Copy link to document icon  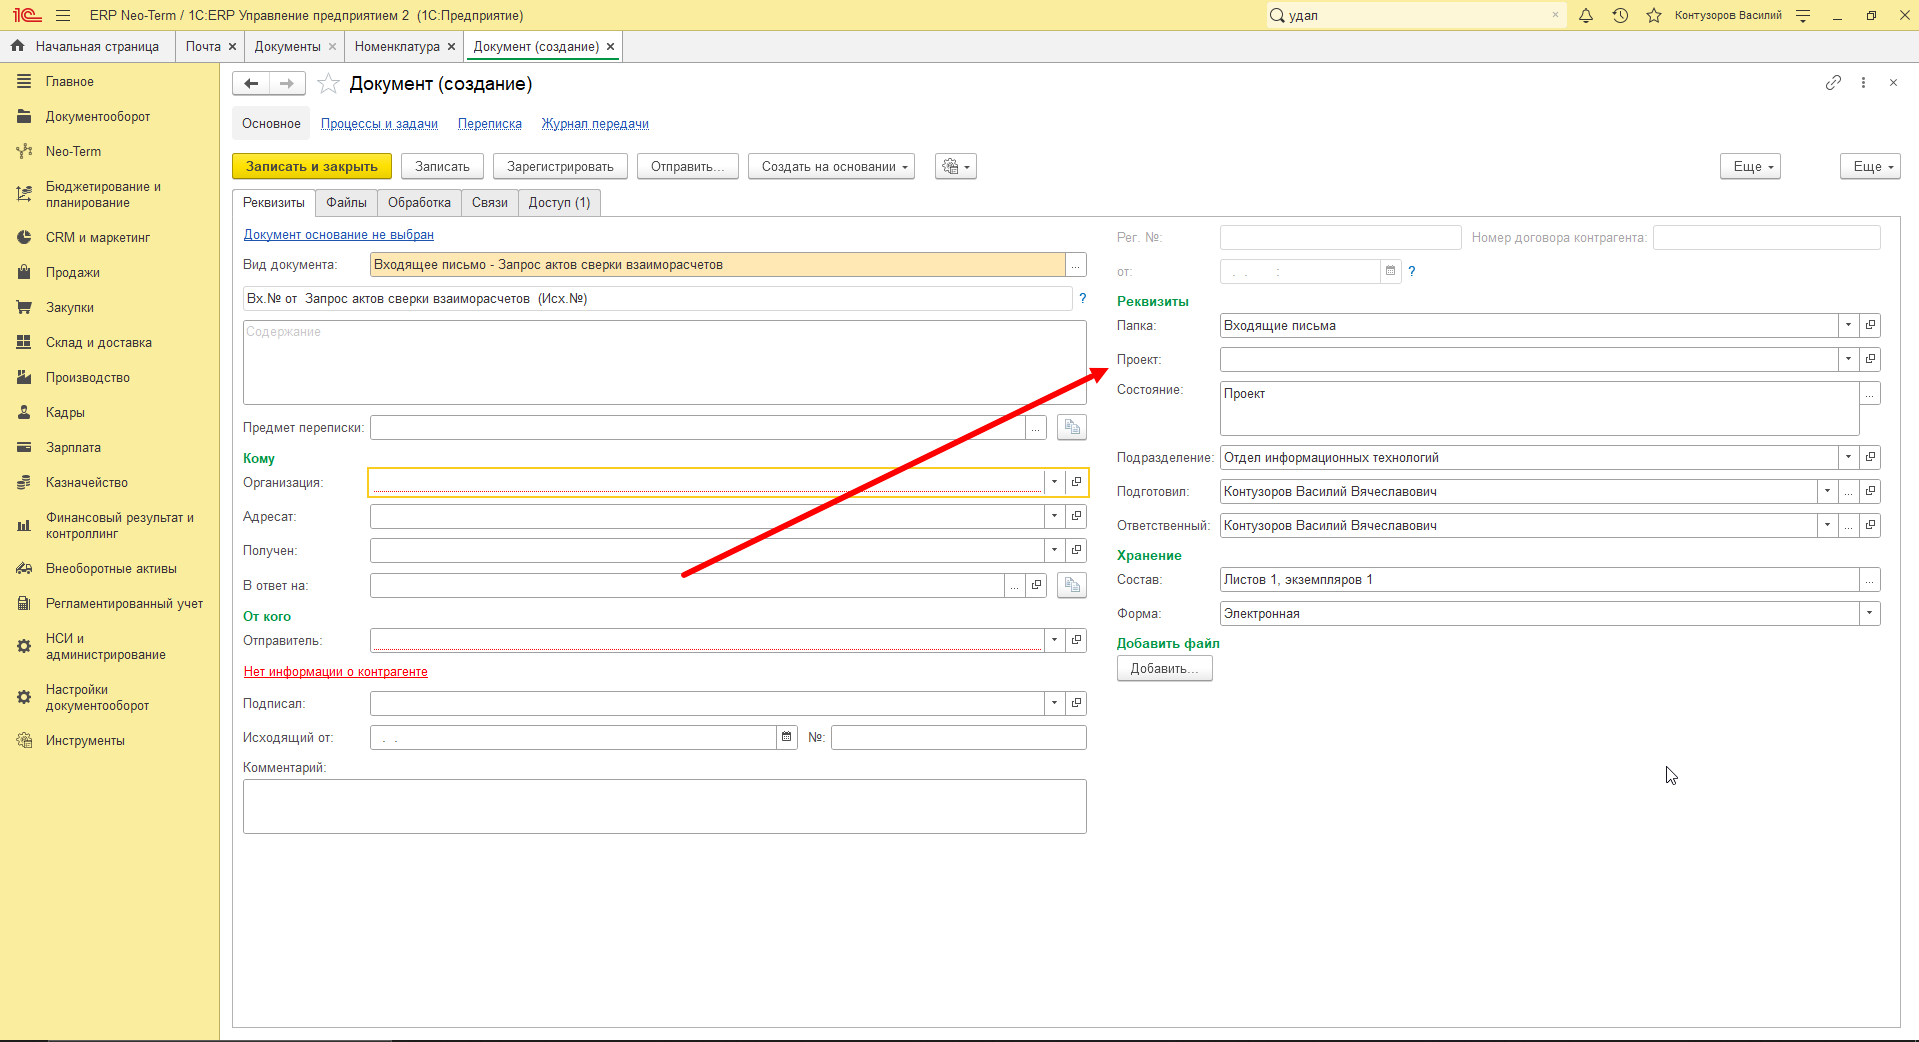(1833, 83)
